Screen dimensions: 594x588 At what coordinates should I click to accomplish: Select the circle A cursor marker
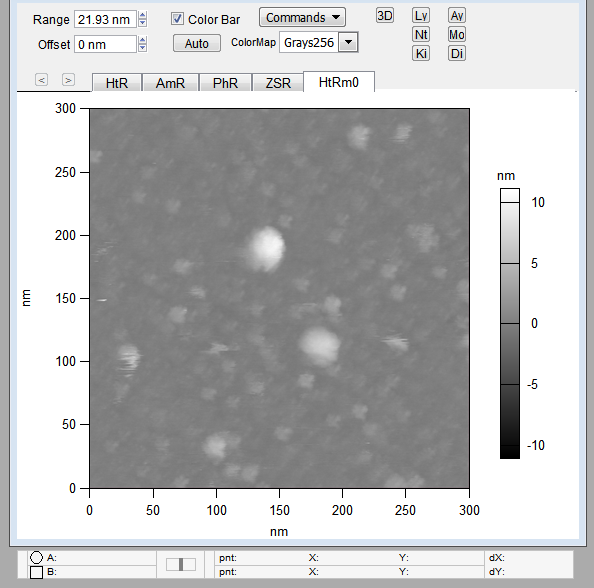36,558
